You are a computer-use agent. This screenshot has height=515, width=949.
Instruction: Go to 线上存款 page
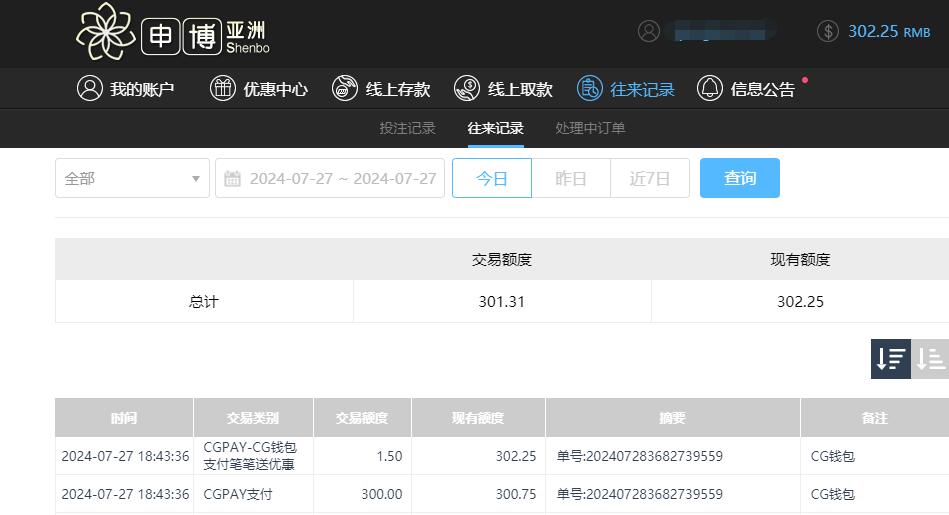381,89
